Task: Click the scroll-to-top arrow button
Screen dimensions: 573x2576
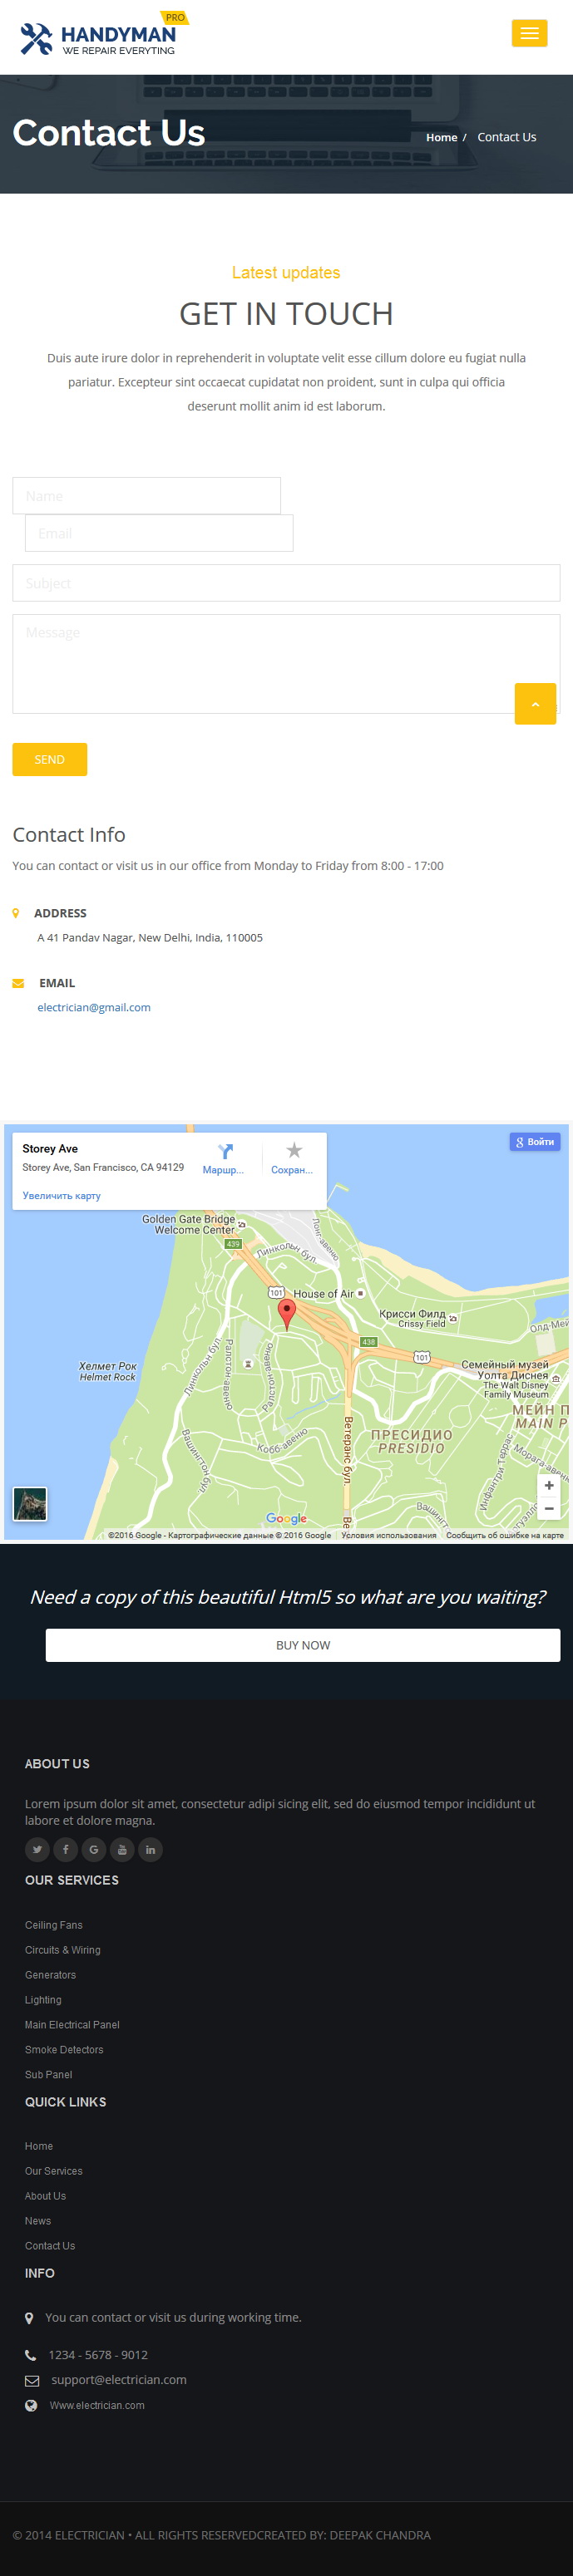Action: 535,704
